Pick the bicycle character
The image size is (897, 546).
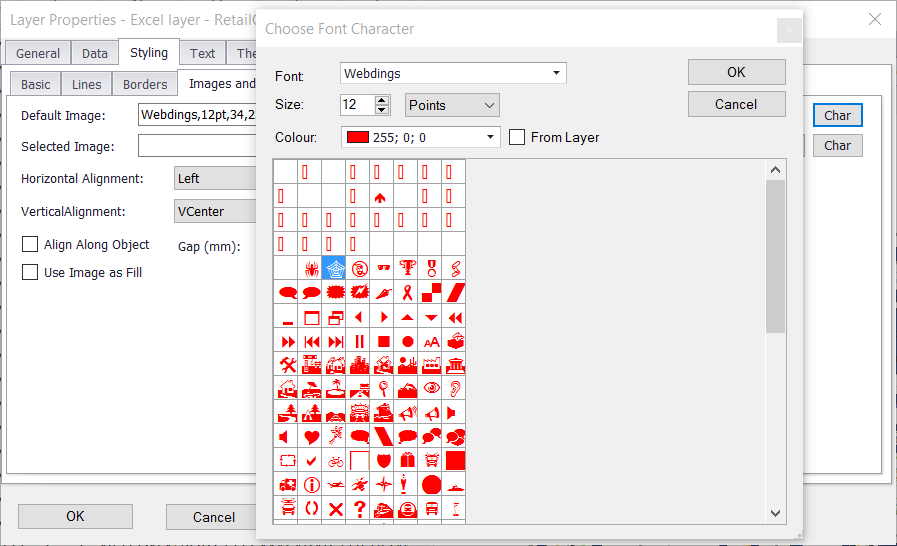coord(335,461)
